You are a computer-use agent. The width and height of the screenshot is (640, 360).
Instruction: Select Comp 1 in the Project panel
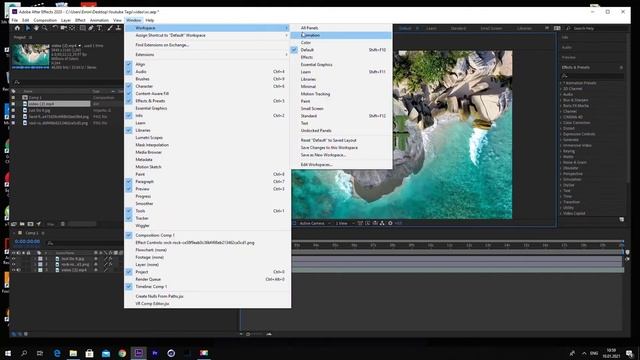pyautogui.click(x=35, y=98)
